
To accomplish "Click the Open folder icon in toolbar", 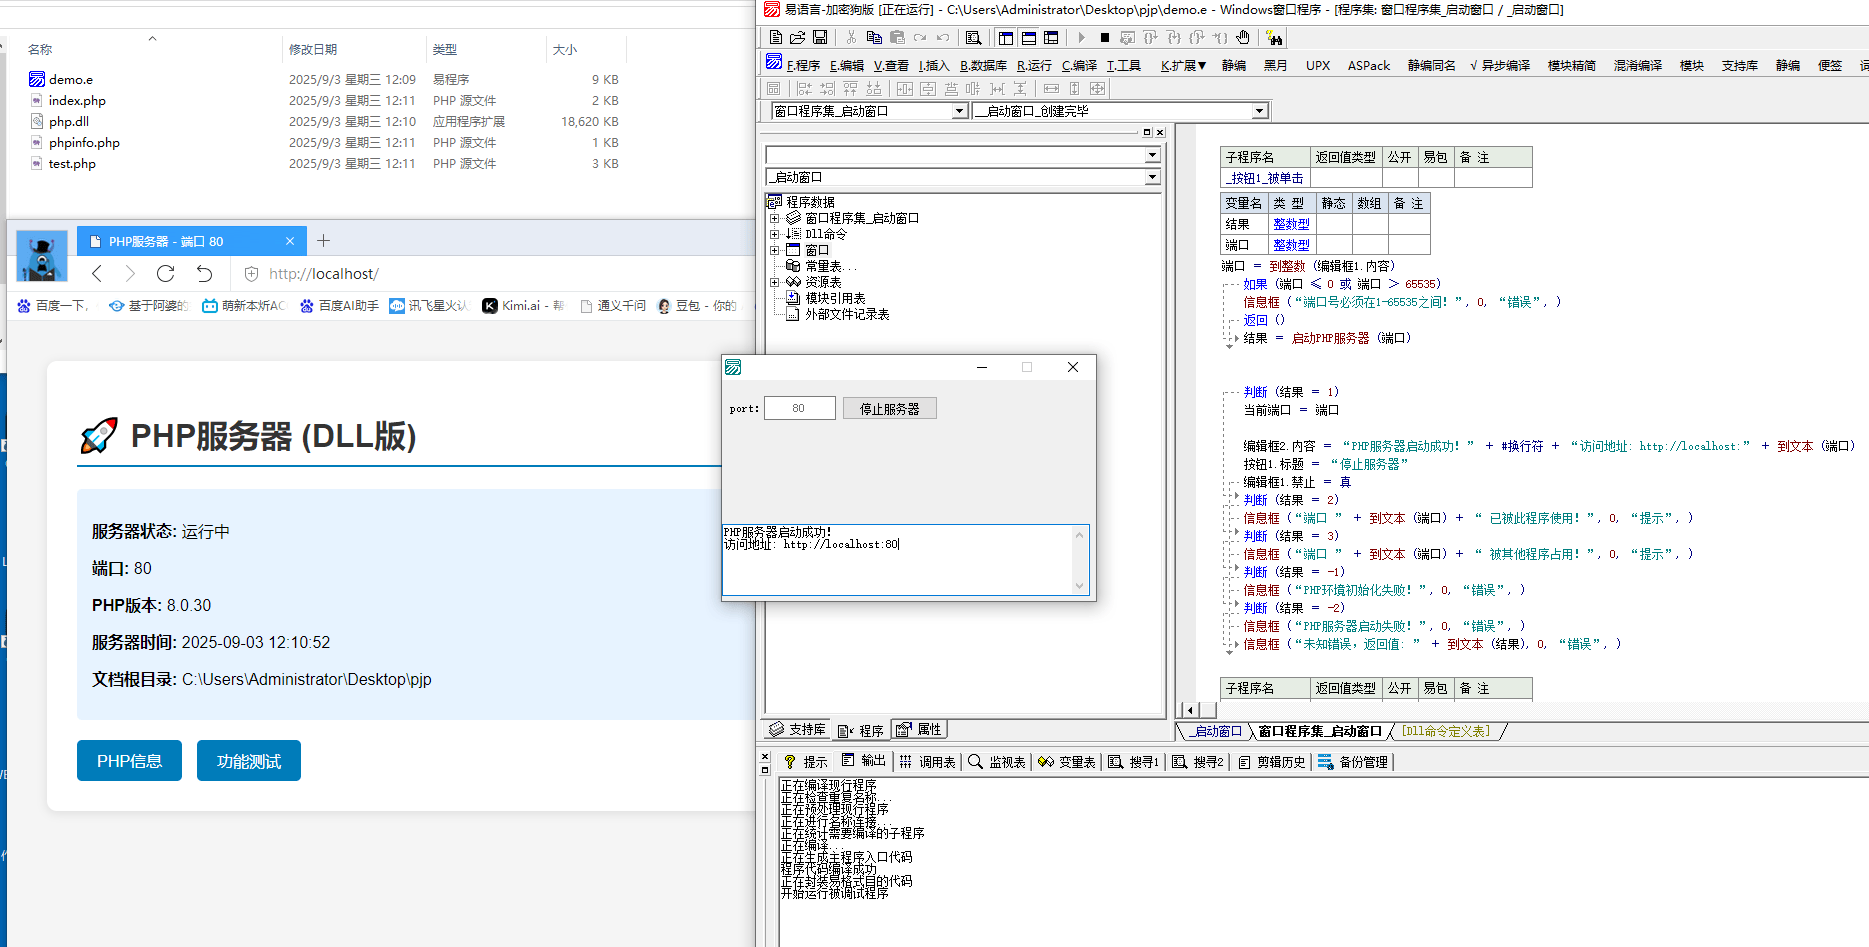I will tap(797, 38).
